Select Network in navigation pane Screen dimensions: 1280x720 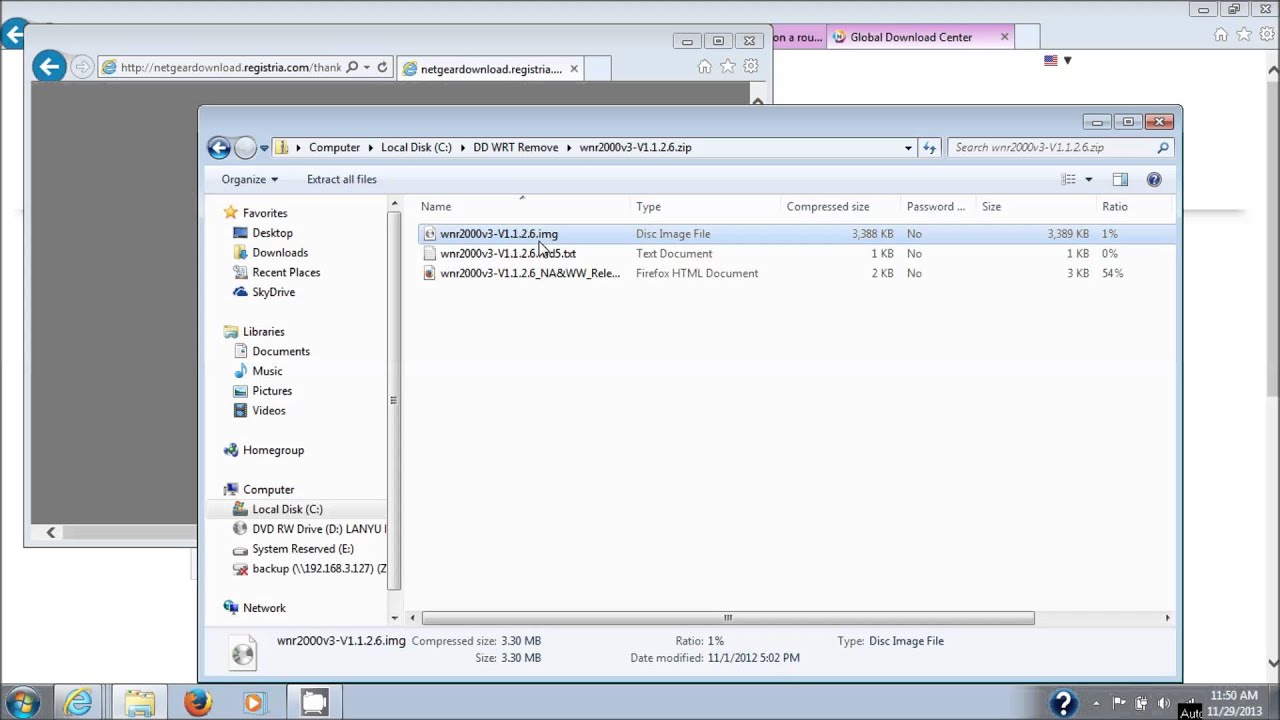[x=264, y=608]
